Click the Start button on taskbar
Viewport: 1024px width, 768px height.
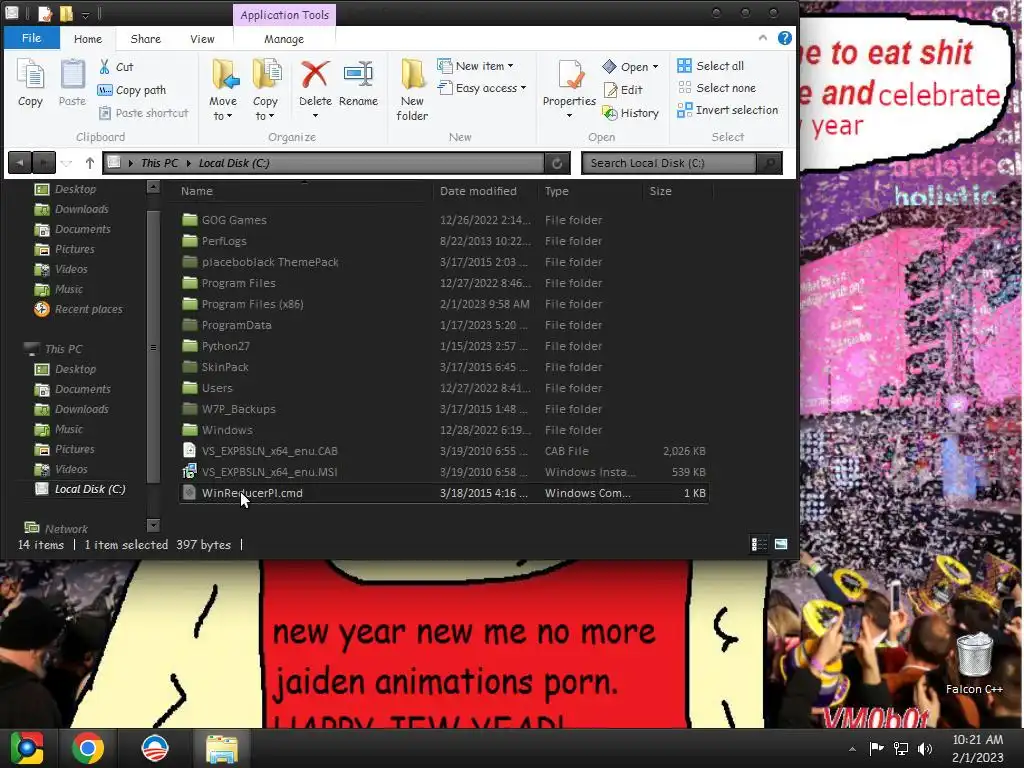[27, 748]
